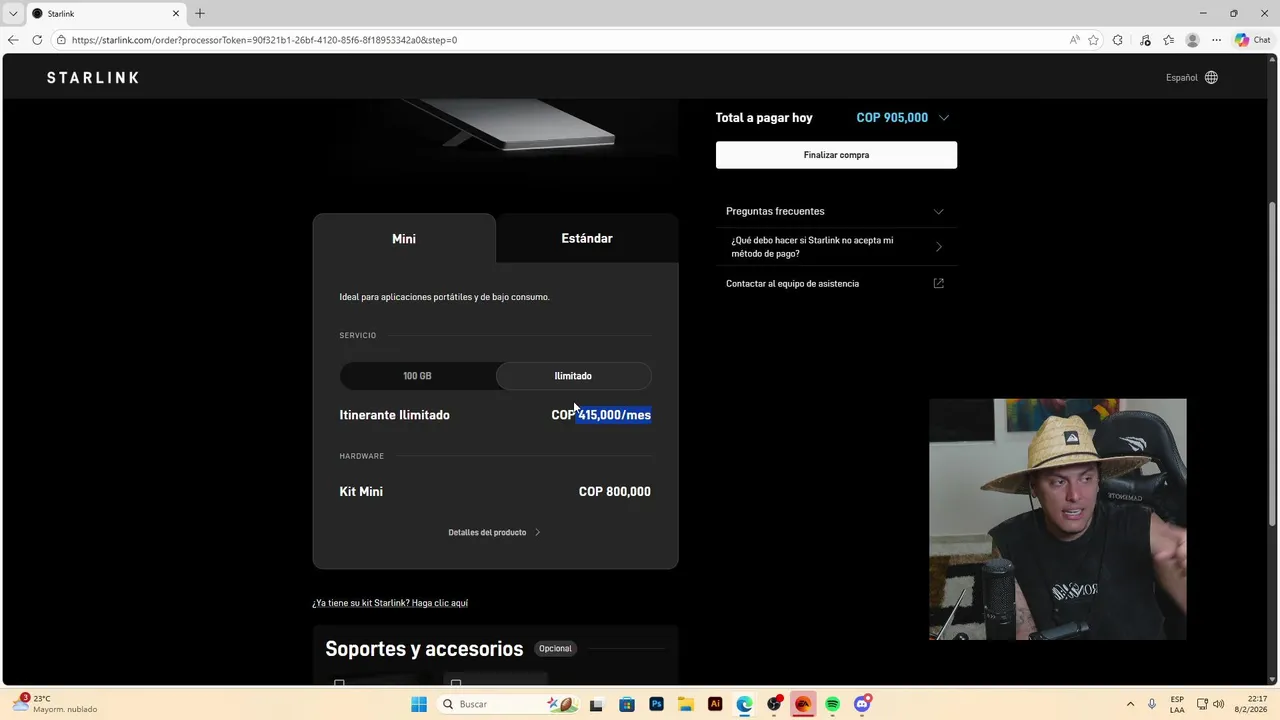1280x720 pixels.
Task: Click the taskbar microphone icon
Action: pyautogui.click(x=1152, y=704)
